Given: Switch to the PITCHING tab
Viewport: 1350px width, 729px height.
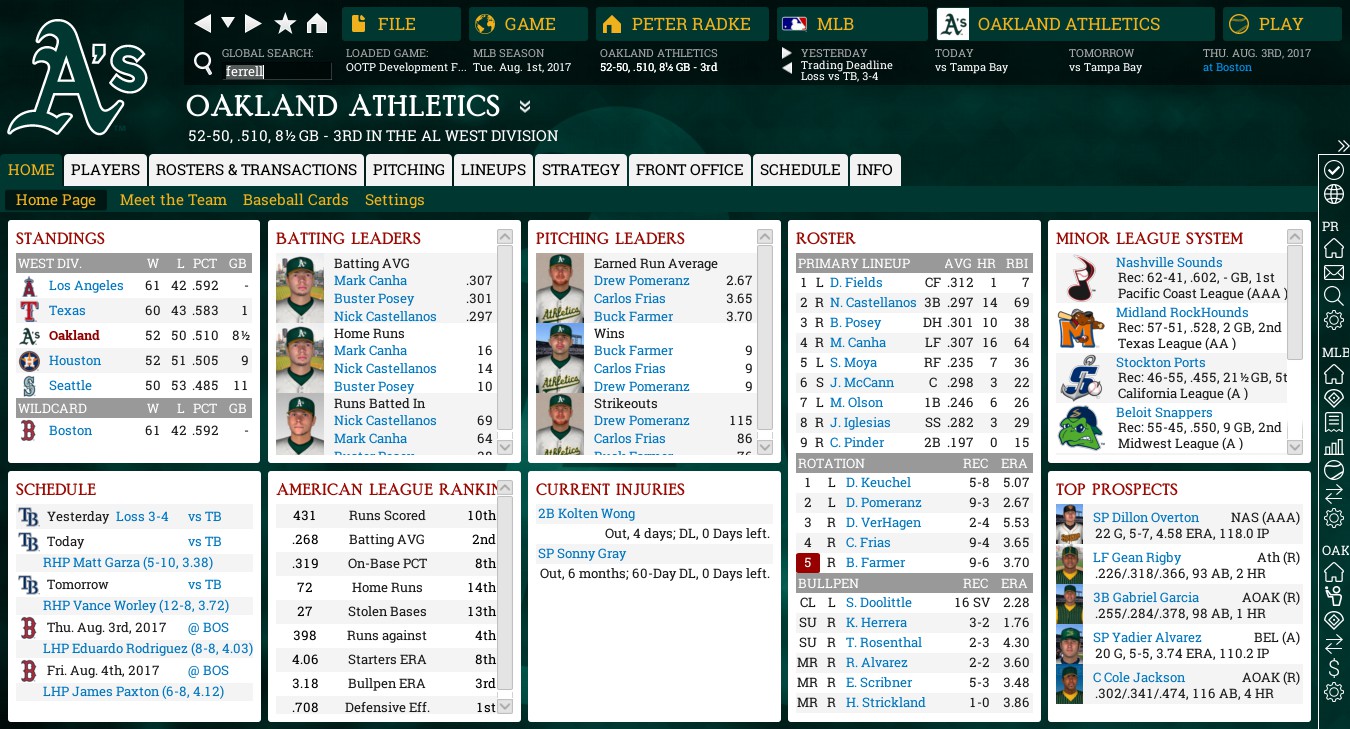Looking at the screenshot, I should point(409,170).
